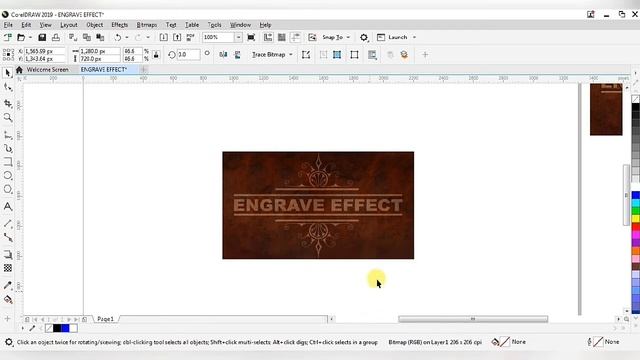Switch to the ENGRAVE EFFECT tab
Image resolution: width=640 pixels, height=360 pixels.
click(104, 69)
